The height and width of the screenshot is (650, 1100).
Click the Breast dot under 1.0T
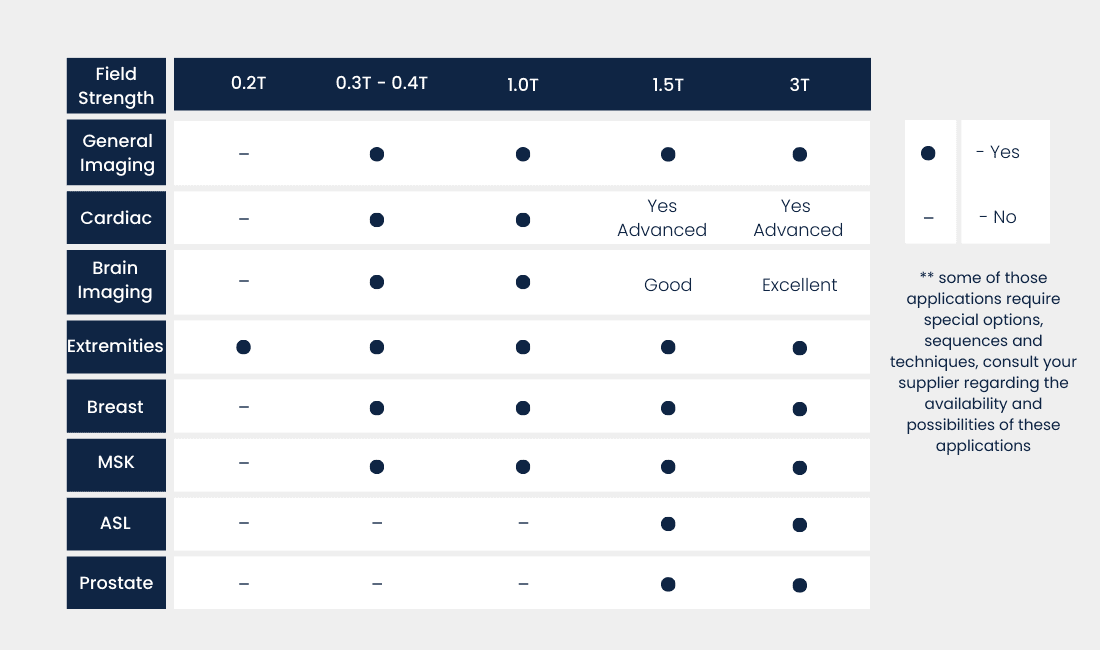click(x=523, y=408)
